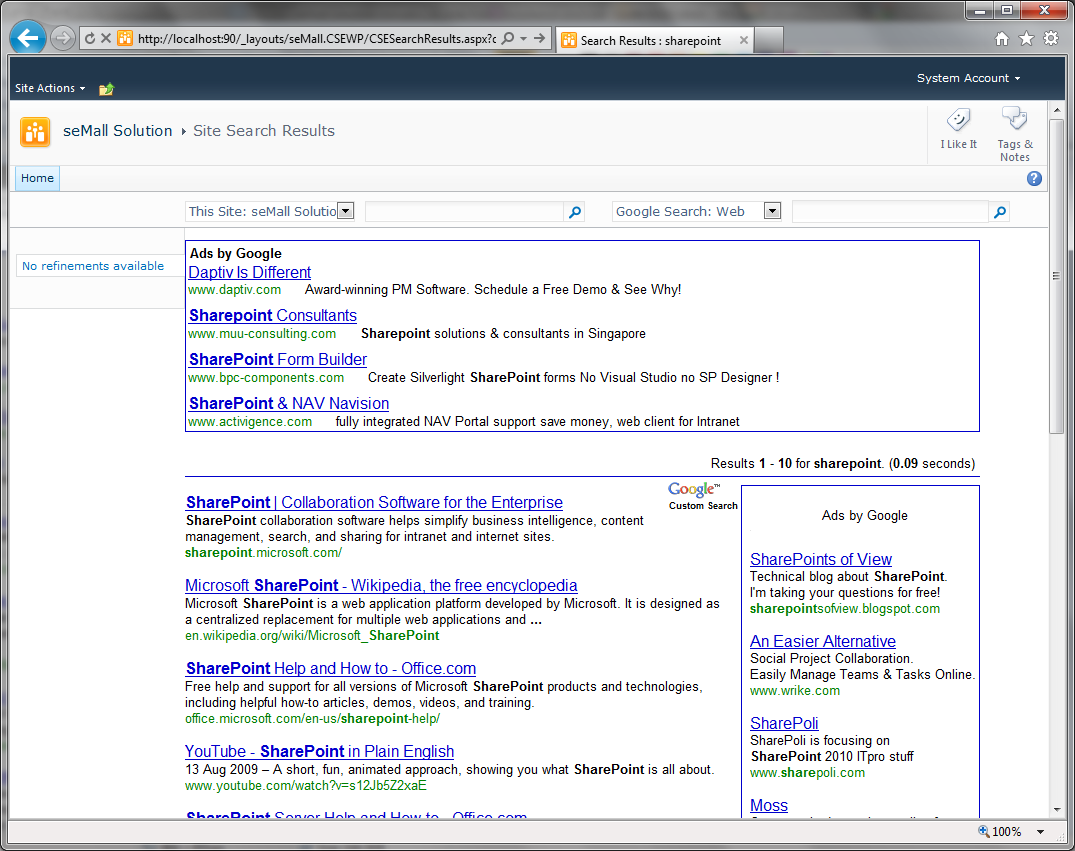Image resolution: width=1075 pixels, height=851 pixels.
Task: Click the Google Search text input field
Action: [x=889, y=212]
